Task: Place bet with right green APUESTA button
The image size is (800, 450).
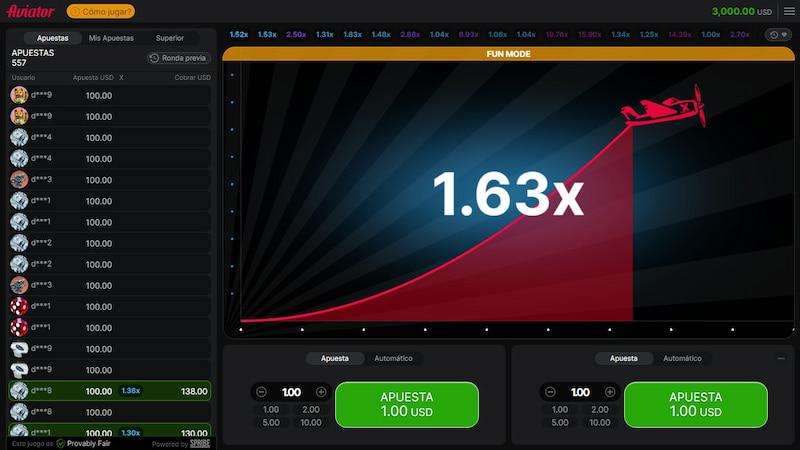Action: (695, 405)
